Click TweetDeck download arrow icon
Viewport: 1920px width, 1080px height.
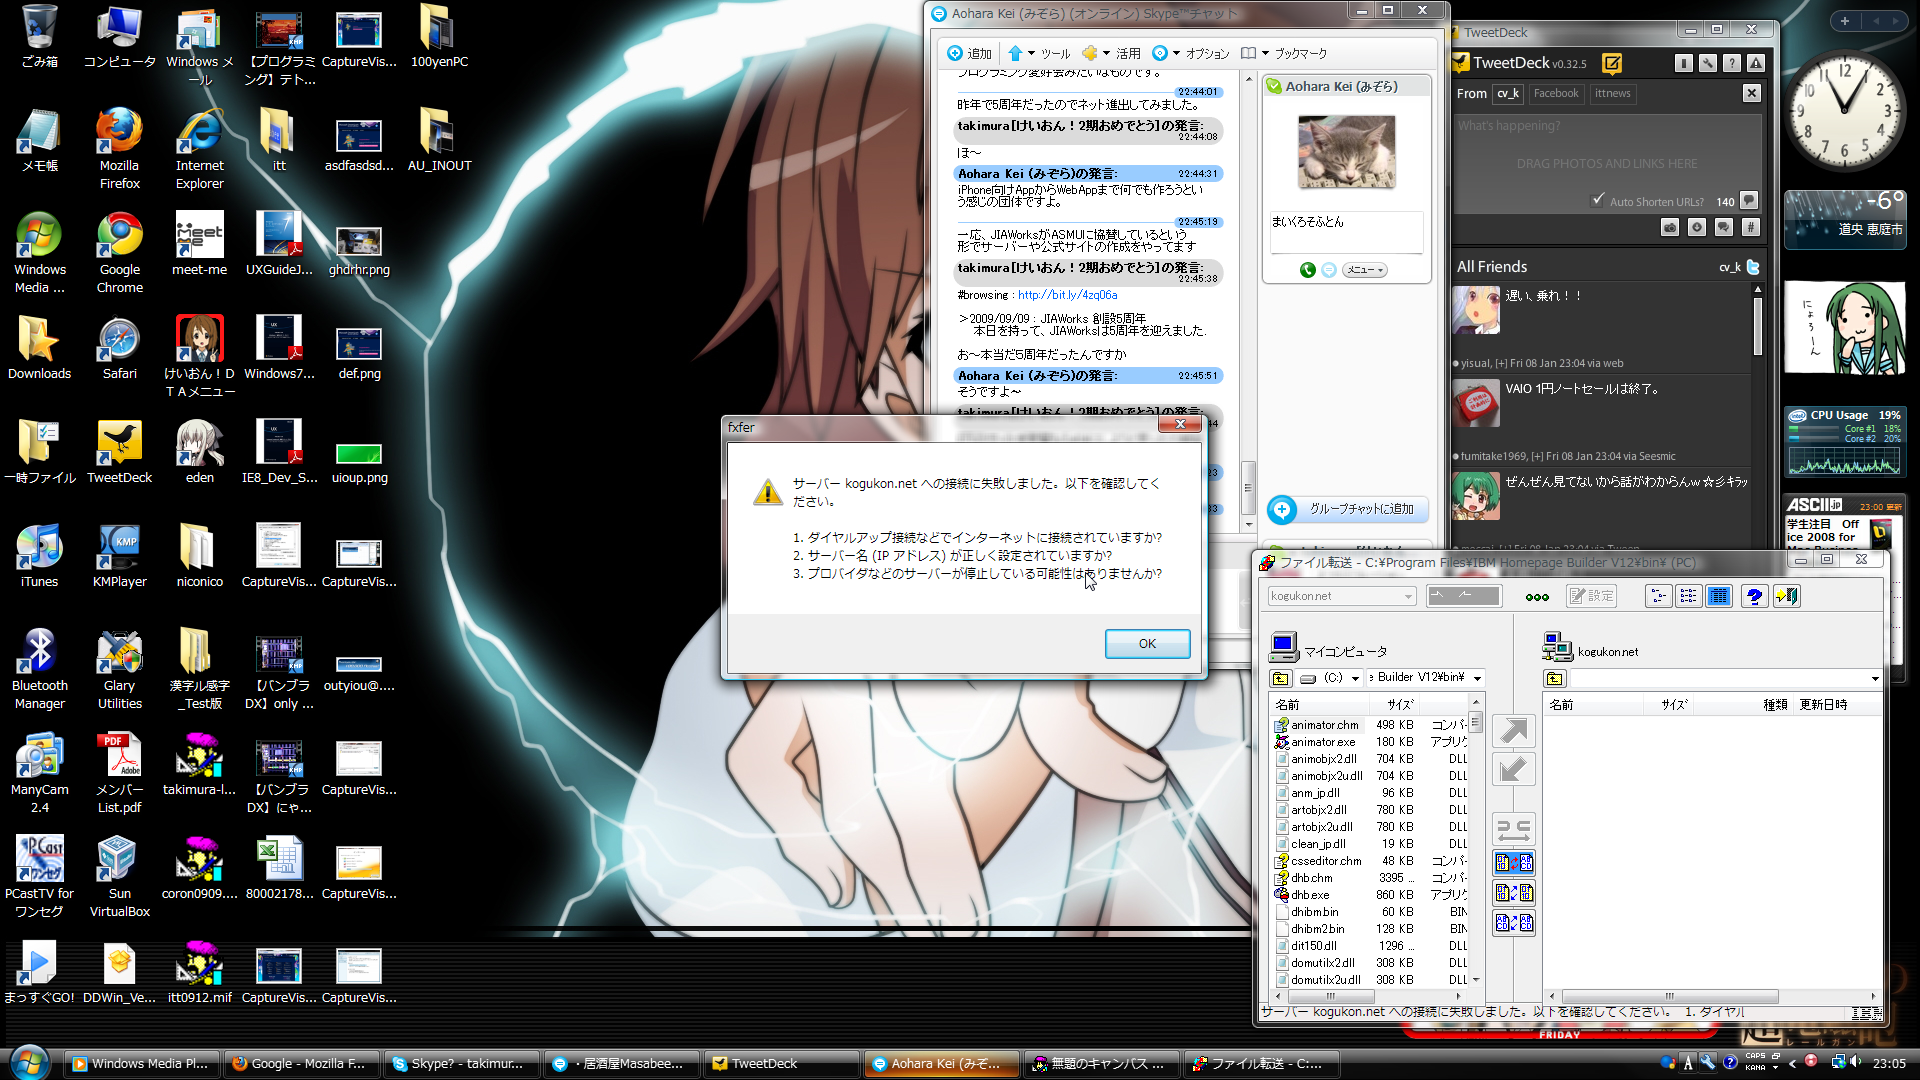pyautogui.click(x=1697, y=228)
